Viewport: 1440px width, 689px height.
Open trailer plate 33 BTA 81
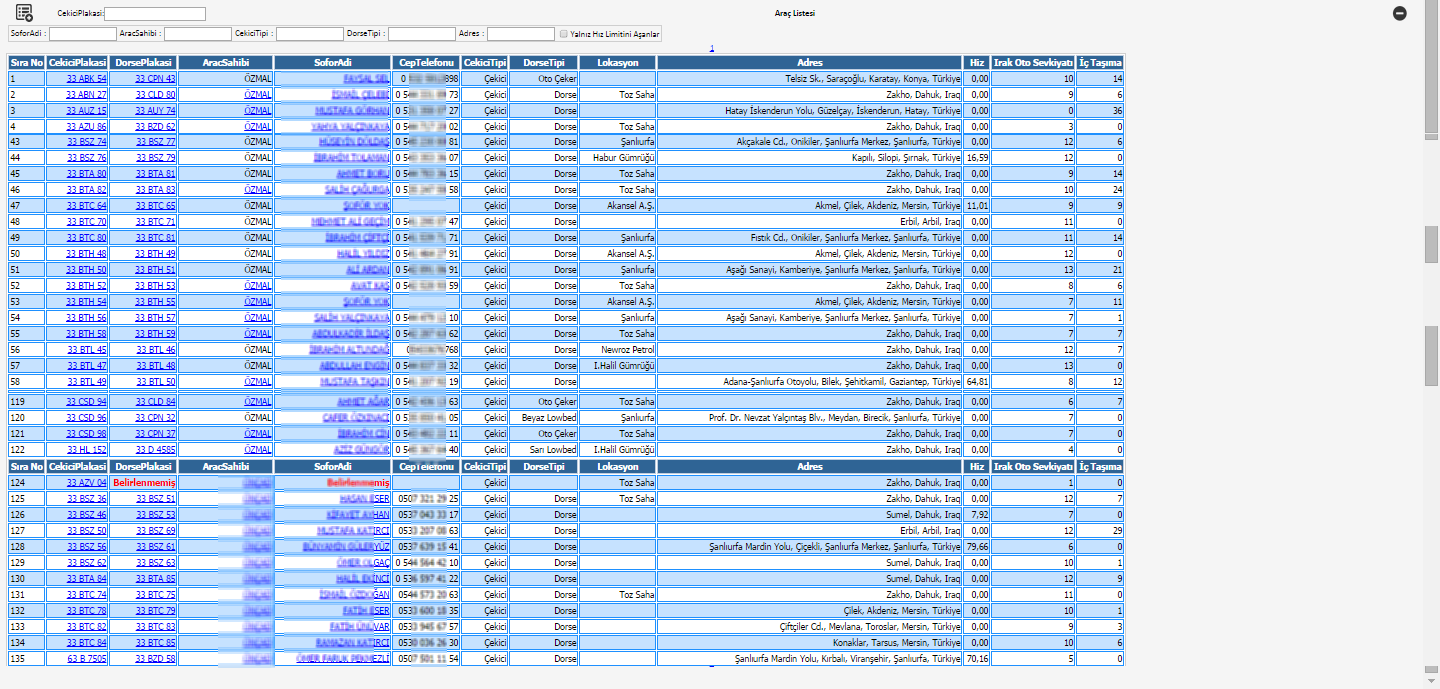(x=155, y=174)
